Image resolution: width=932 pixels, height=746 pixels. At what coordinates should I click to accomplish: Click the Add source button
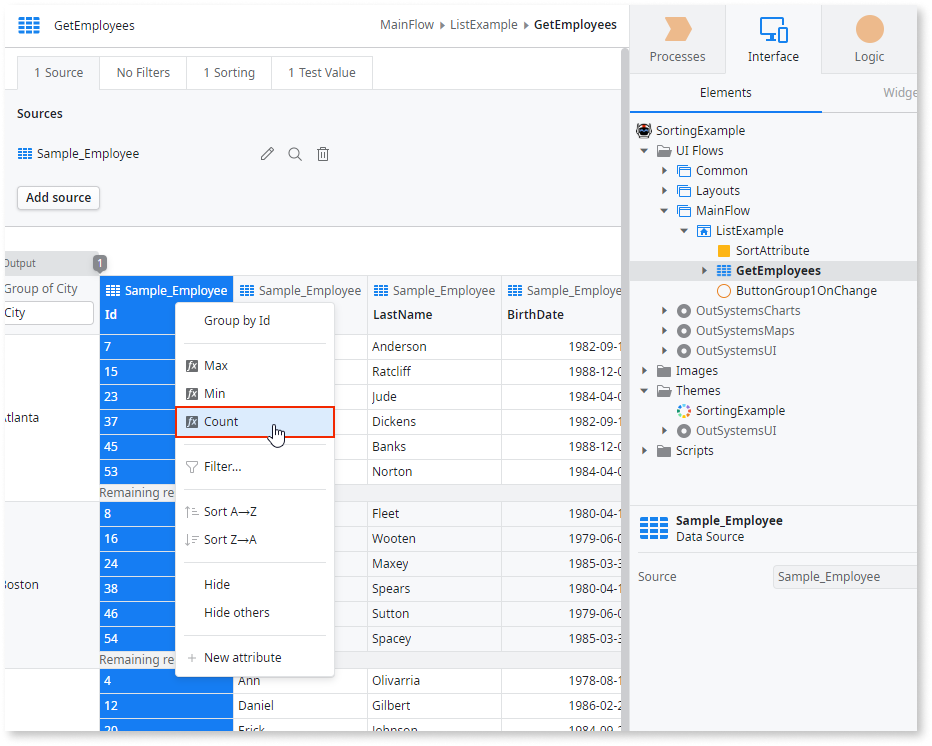[x=58, y=198]
